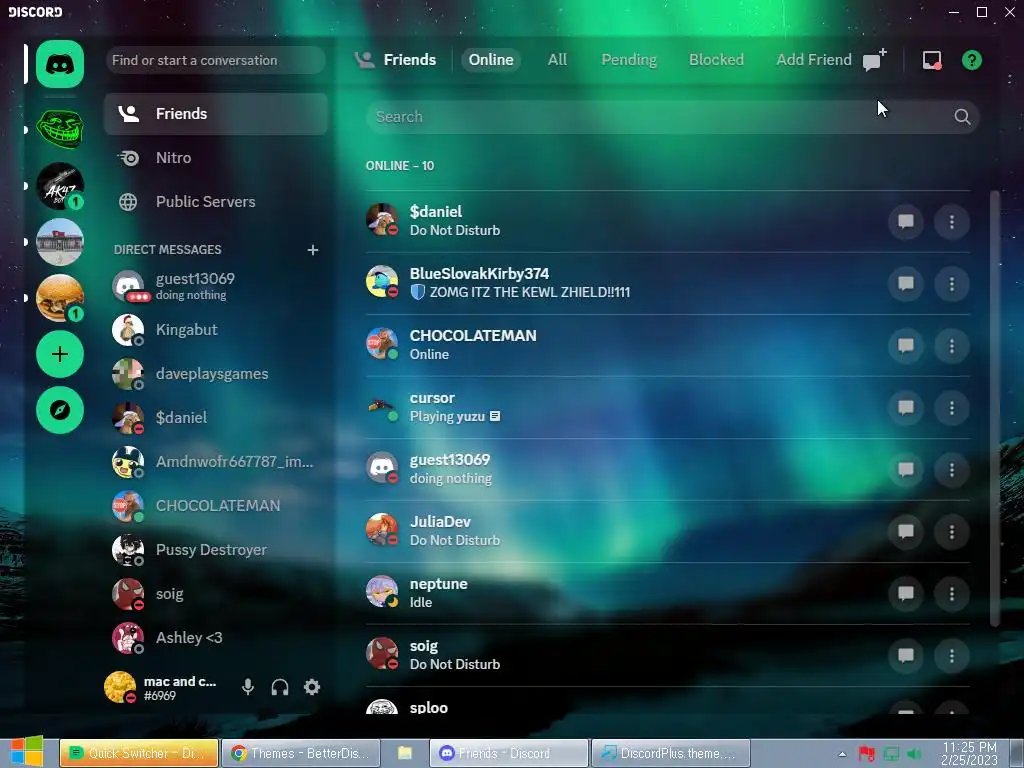Message neptune via chat bubble icon

(906, 594)
